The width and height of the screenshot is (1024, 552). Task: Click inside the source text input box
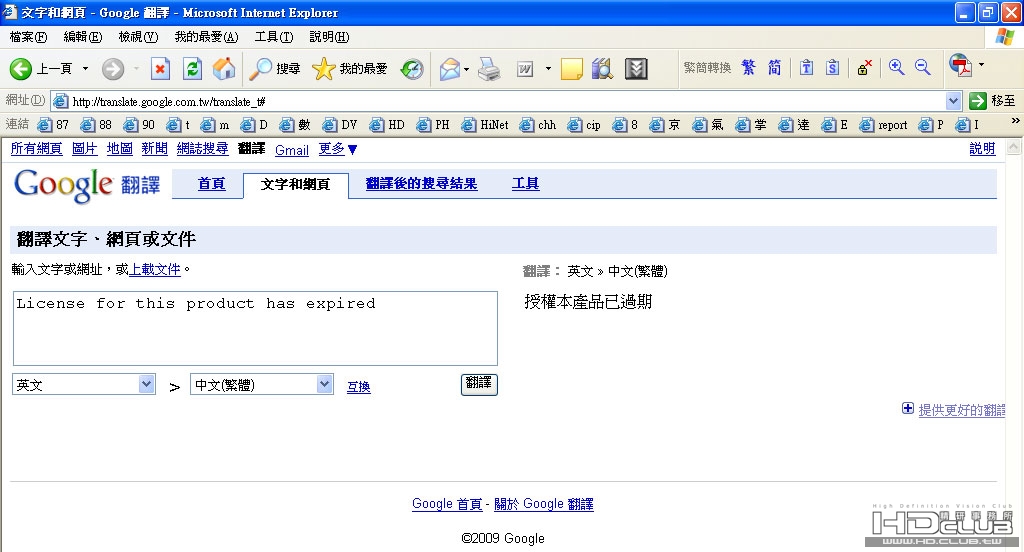pyautogui.click(x=255, y=329)
